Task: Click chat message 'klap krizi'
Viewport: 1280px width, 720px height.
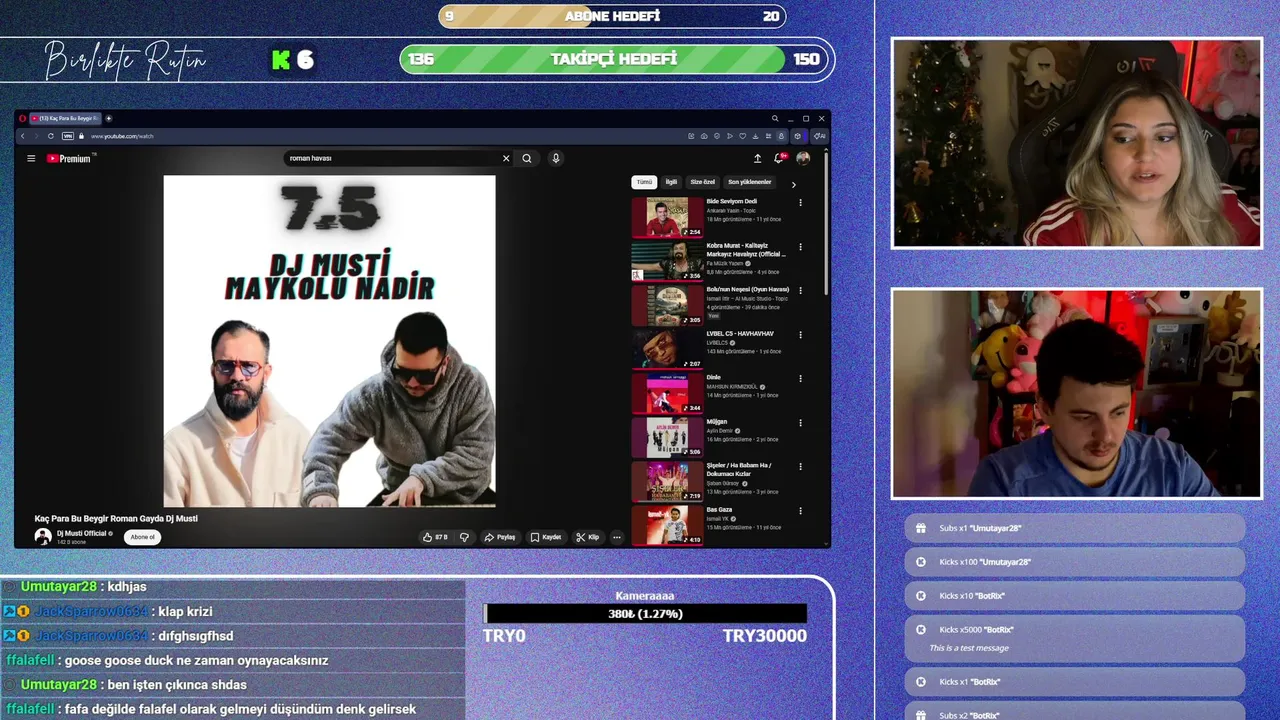Action: [x=185, y=611]
